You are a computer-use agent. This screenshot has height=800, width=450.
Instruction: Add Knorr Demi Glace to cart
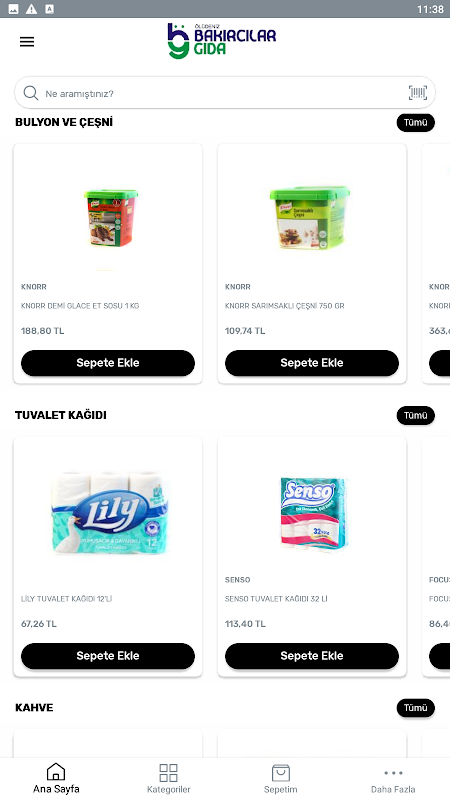tap(108, 363)
